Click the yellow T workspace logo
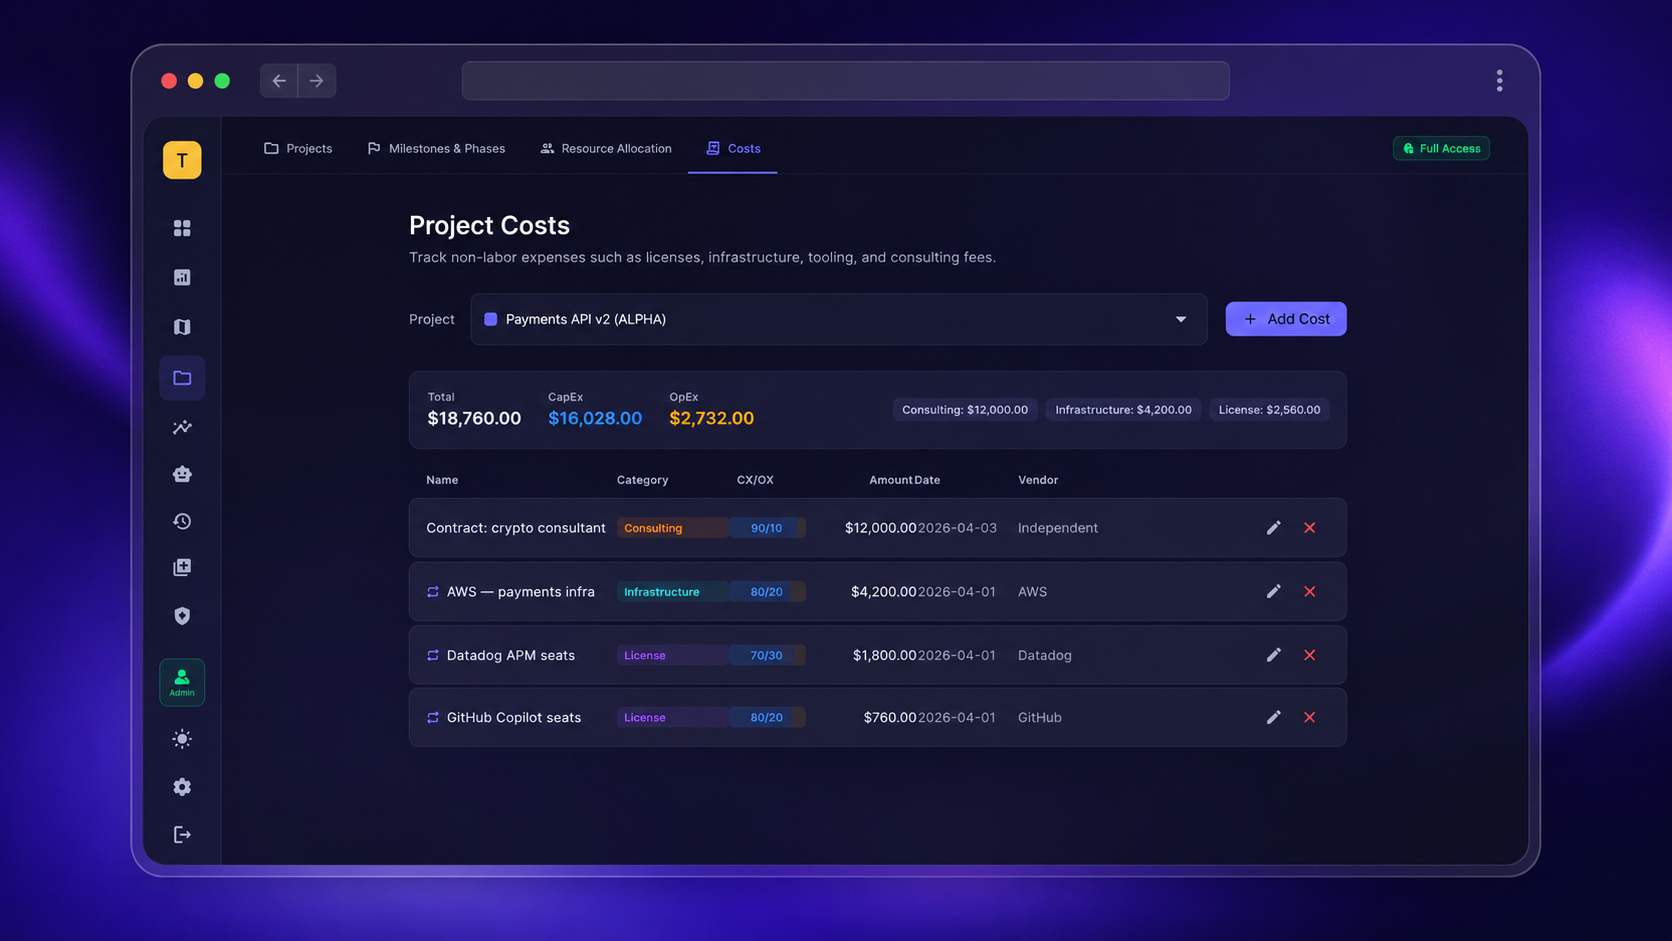This screenshot has width=1672, height=941. (182, 160)
